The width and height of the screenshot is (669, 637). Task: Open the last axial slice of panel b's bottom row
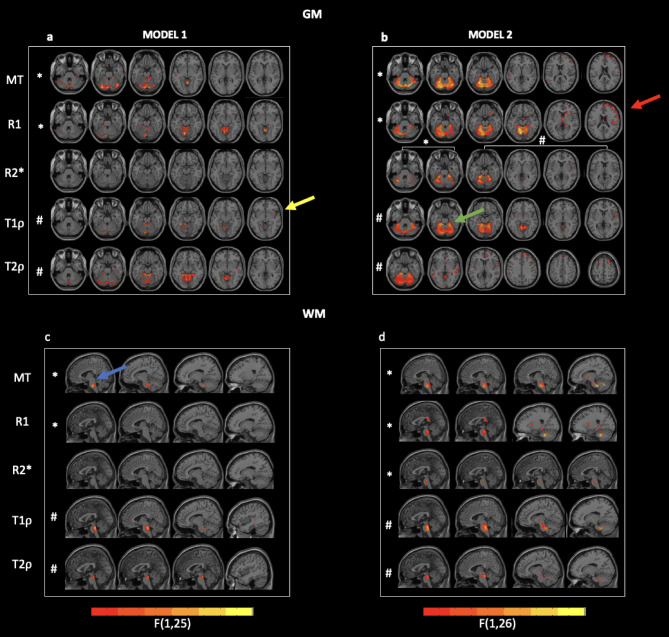[605, 269]
